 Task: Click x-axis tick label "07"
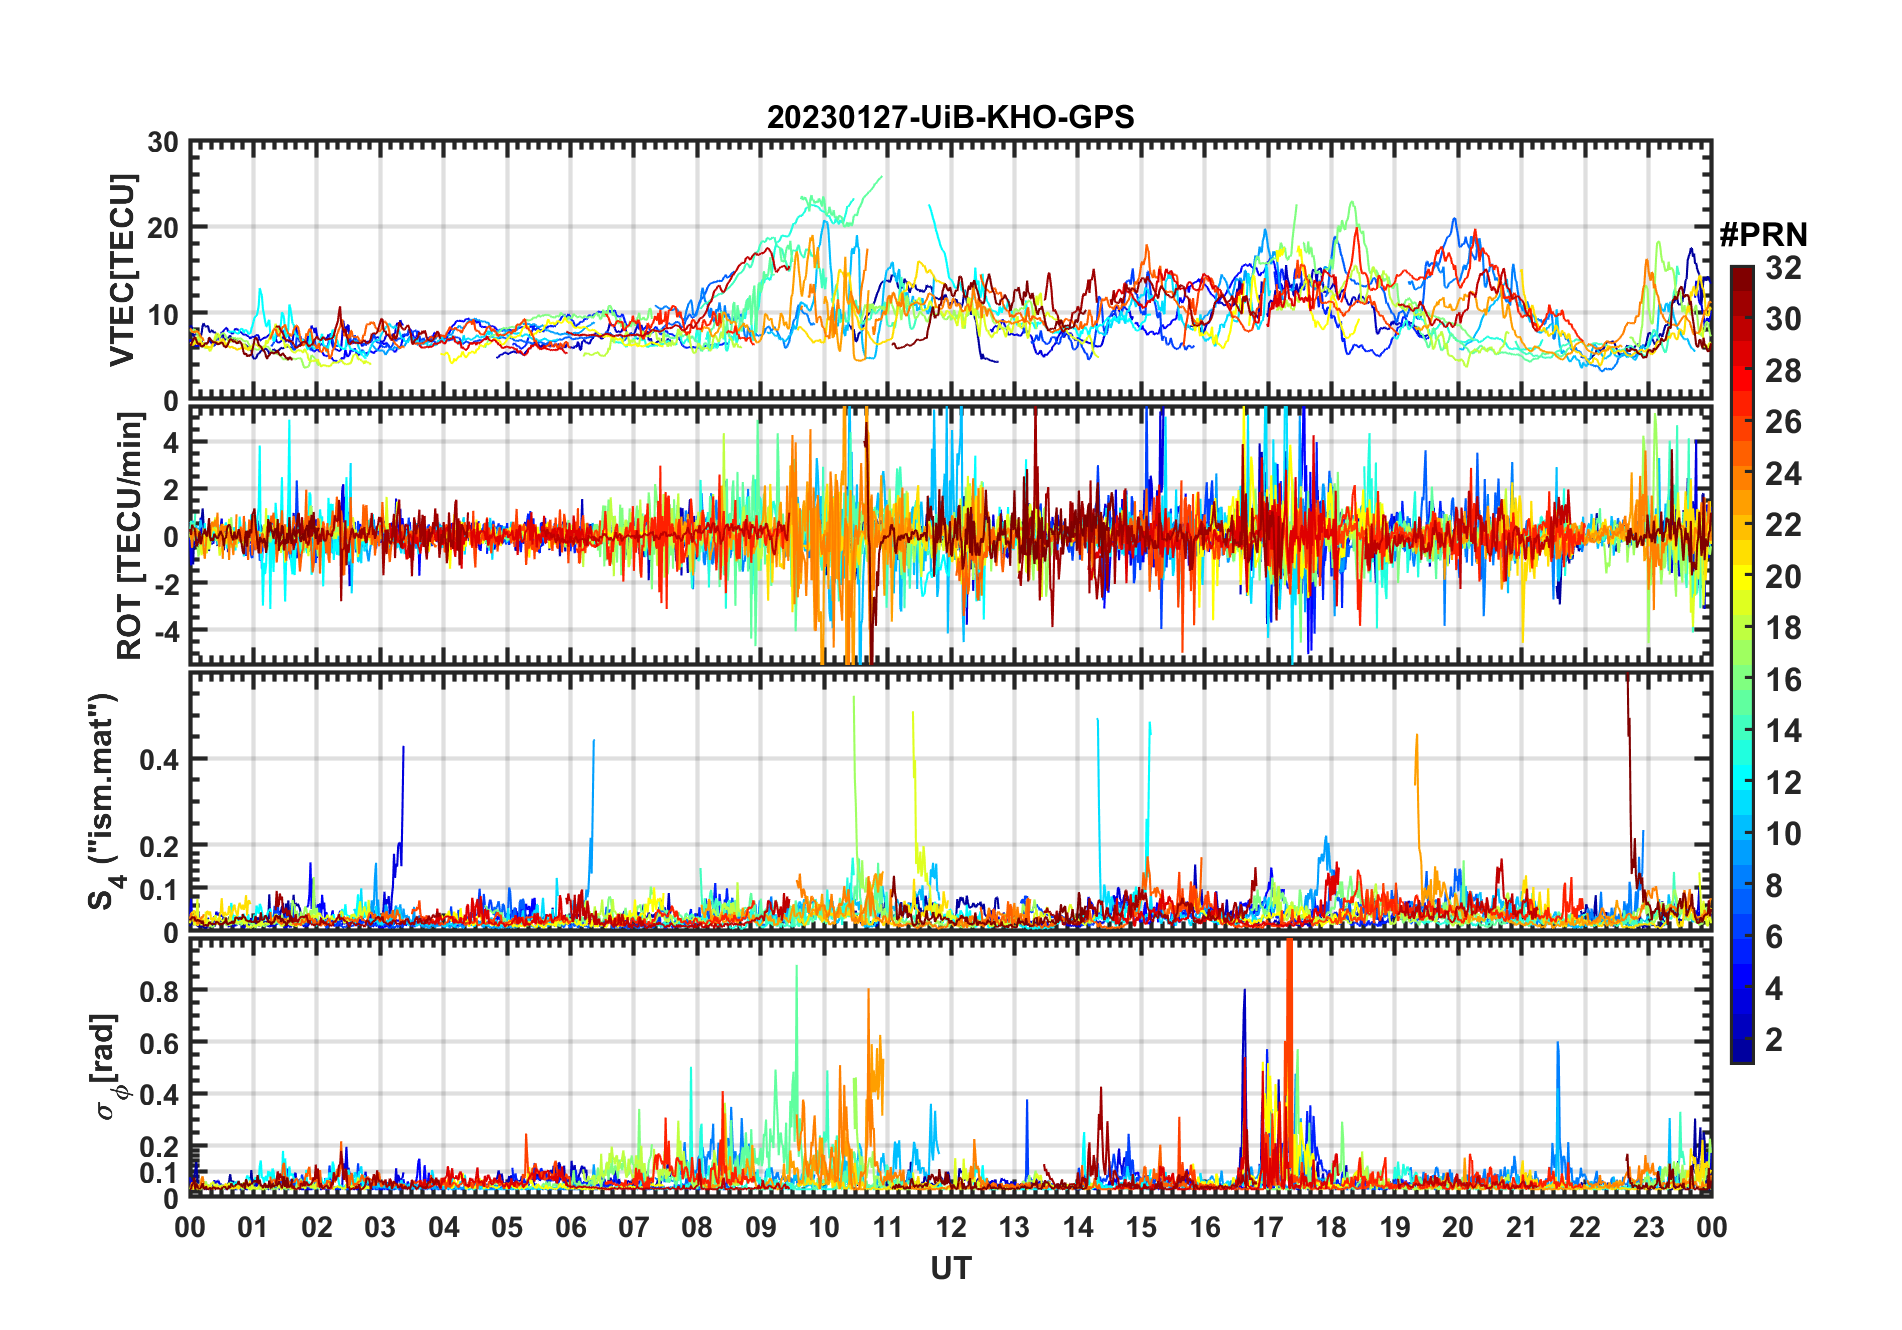coord(634,1227)
